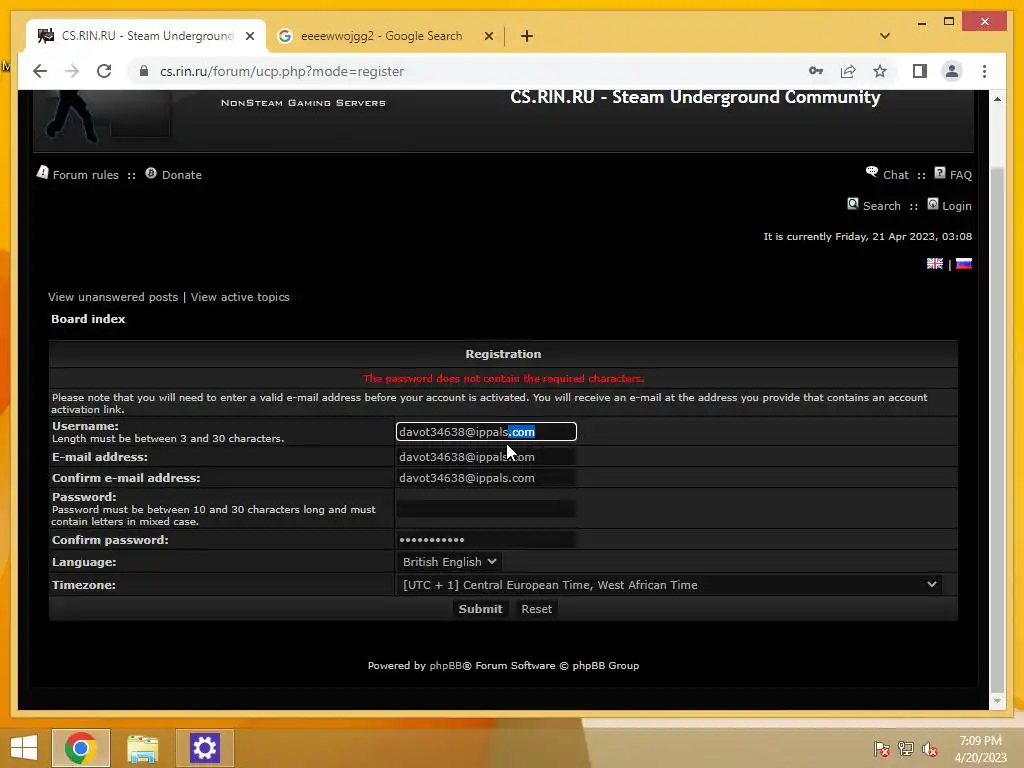Toggle the browser side panel icon

pyautogui.click(x=920, y=71)
